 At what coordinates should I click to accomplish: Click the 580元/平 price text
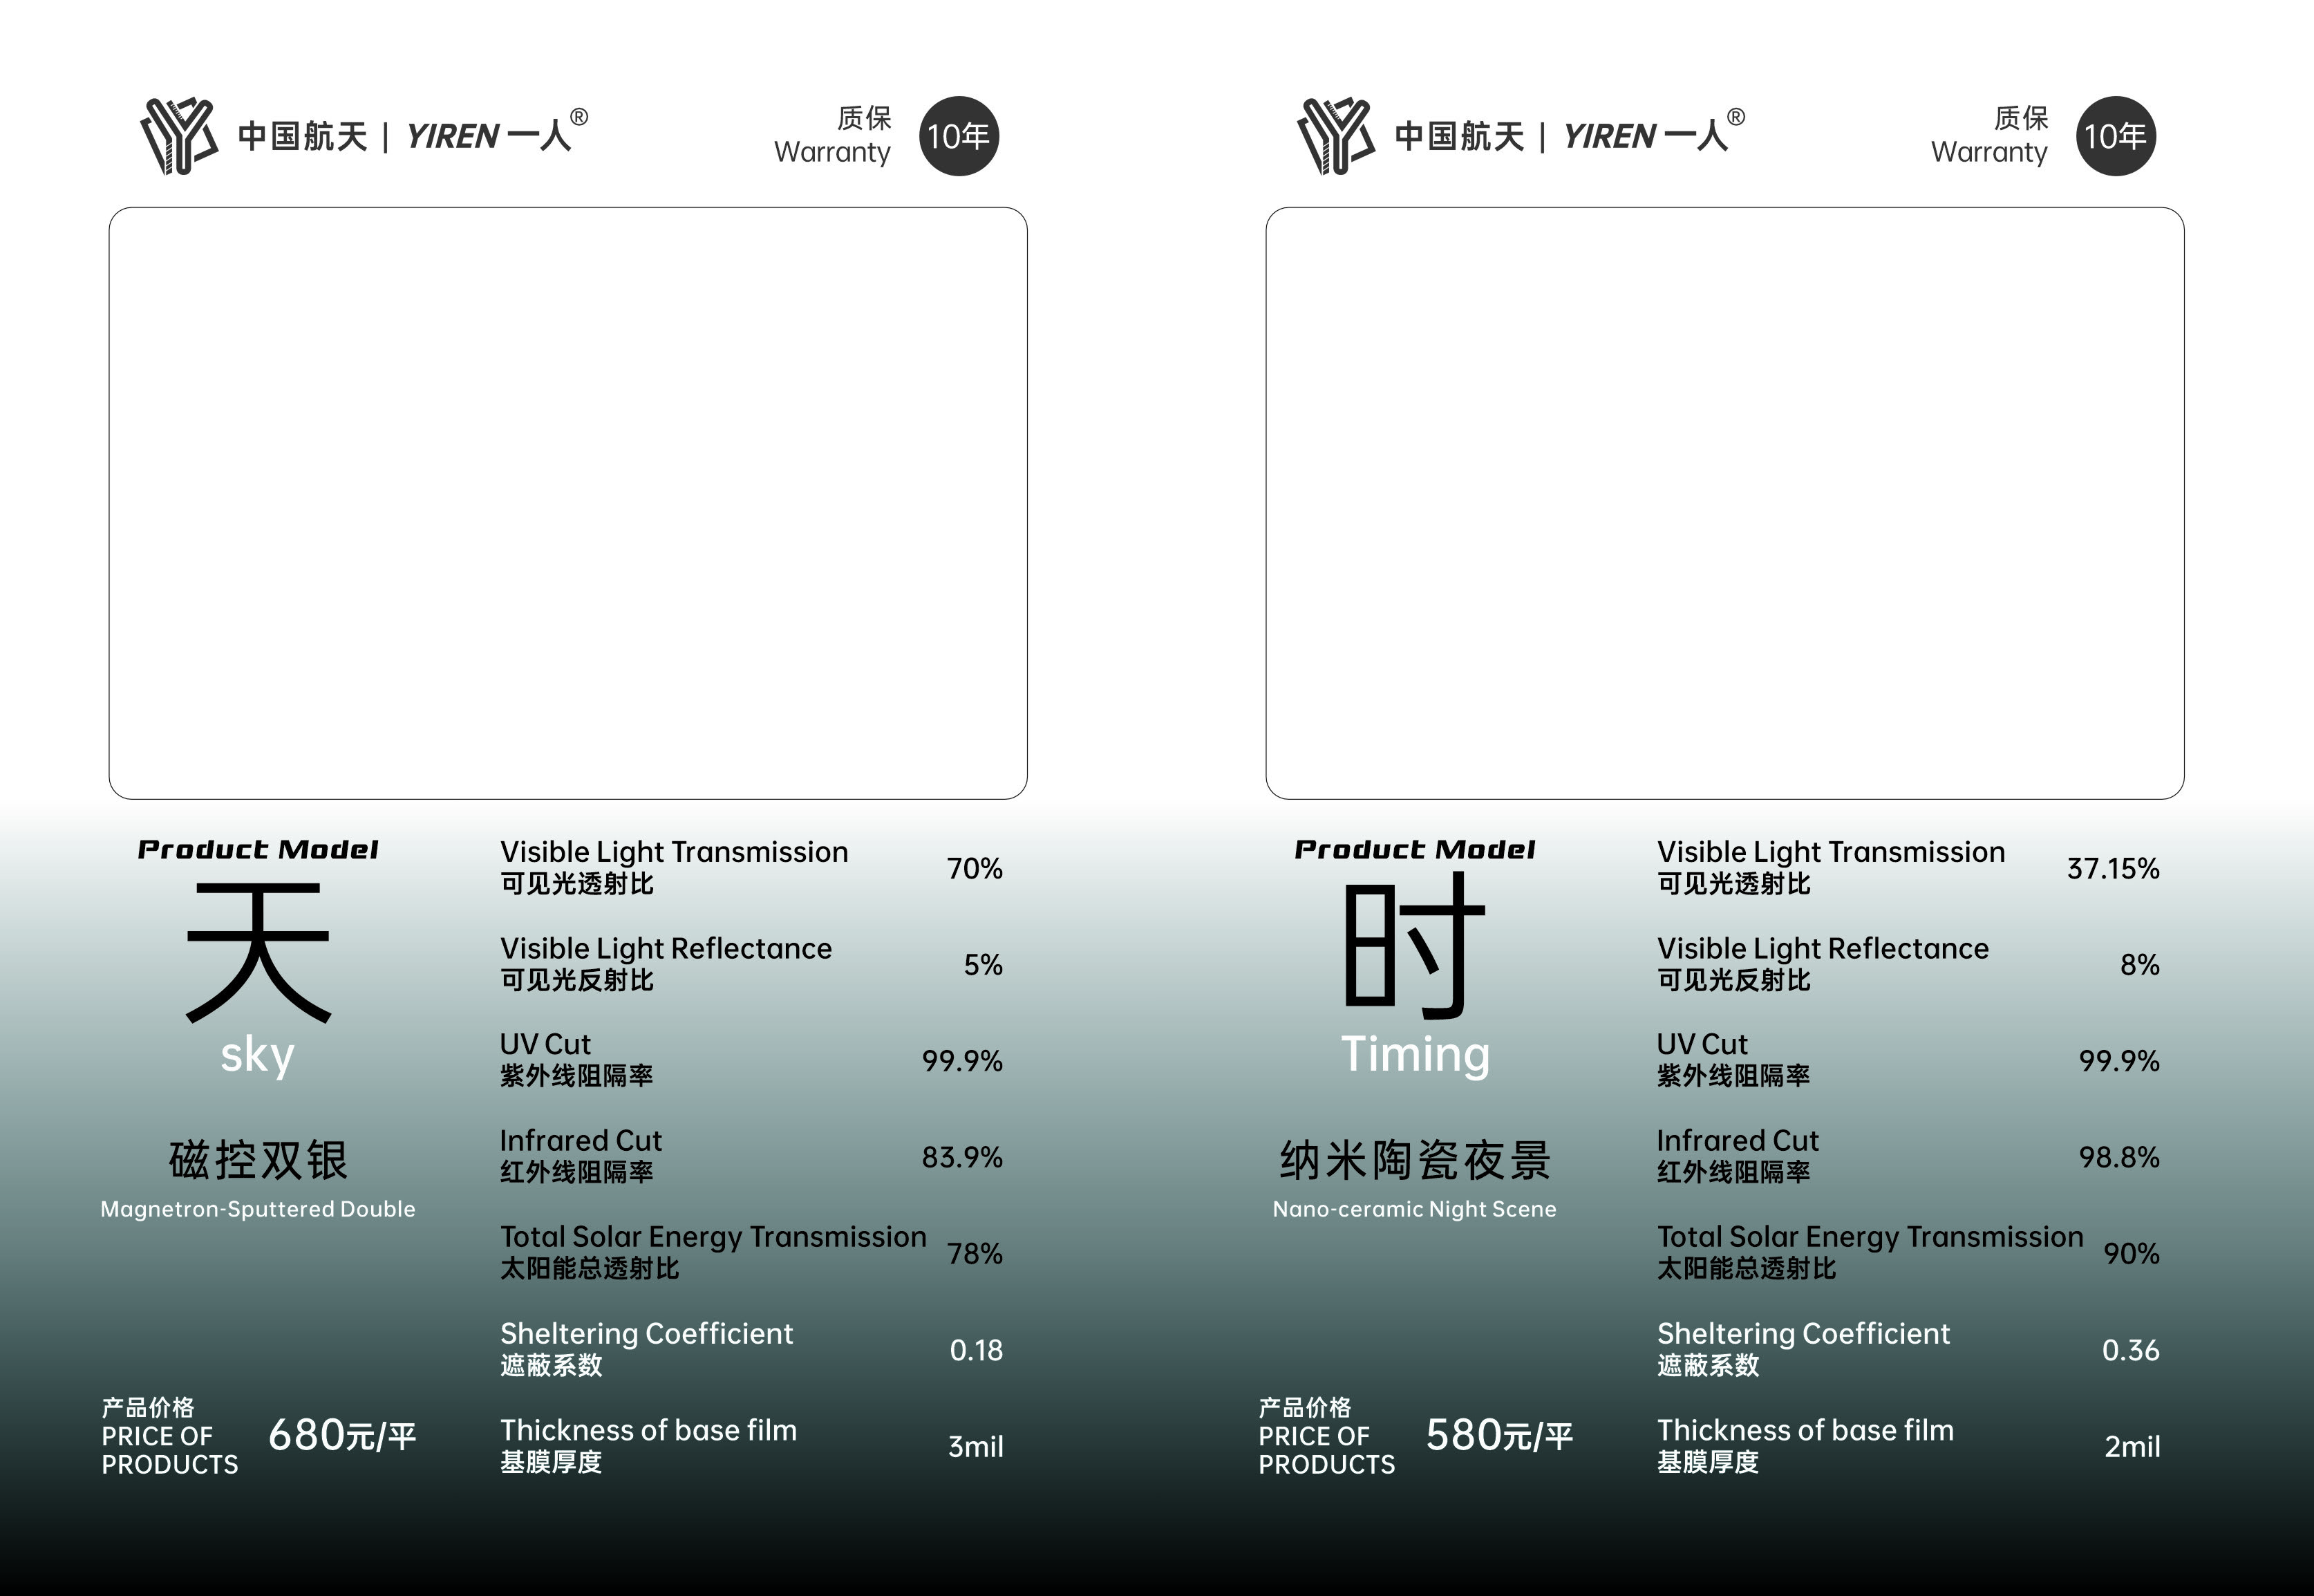(1499, 1436)
